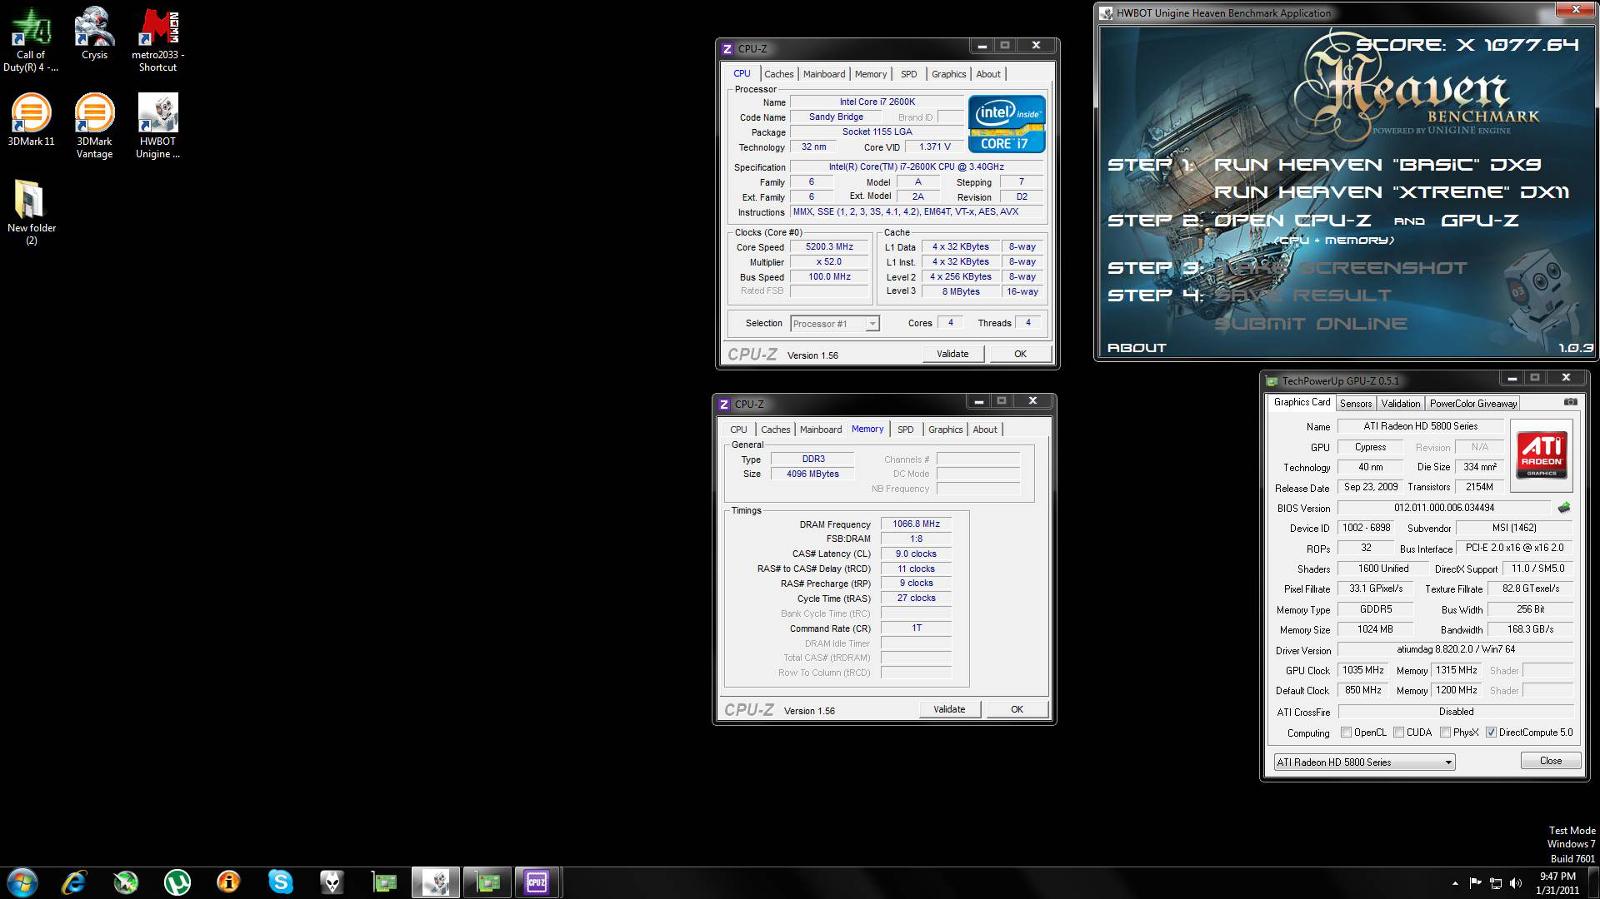1600x899 pixels.
Task: Click Submit Online in HWBOT Heaven
Action: click(x=1310, y=324)
